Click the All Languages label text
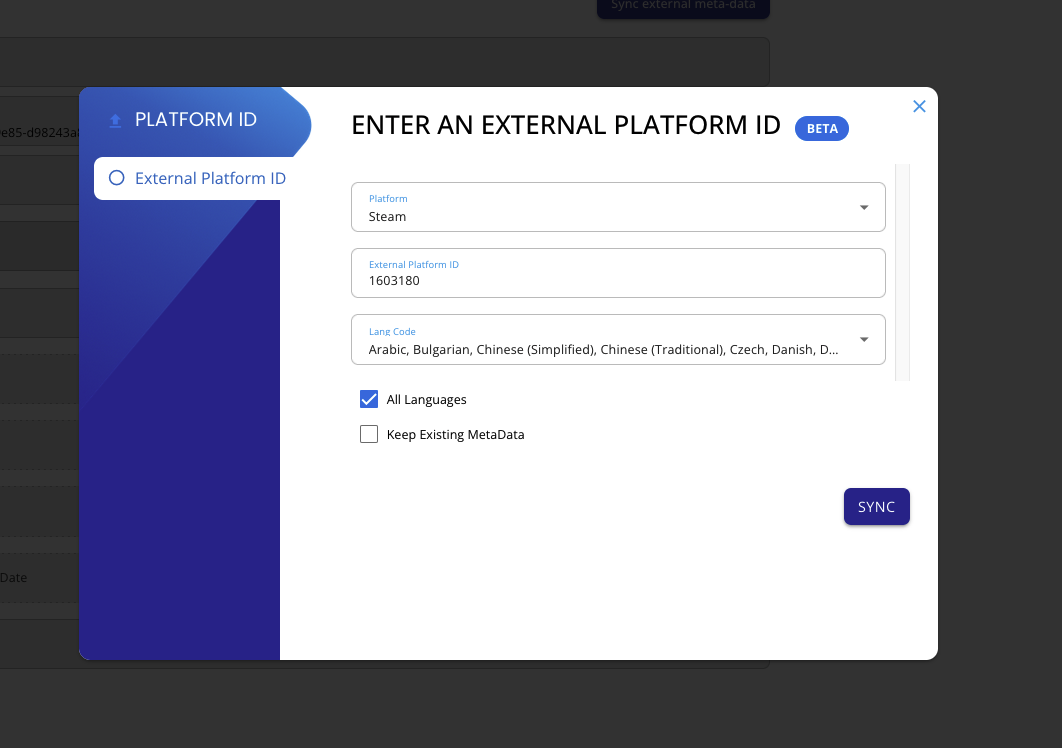This screenshot has width=1062, height=748. point(427,400)
